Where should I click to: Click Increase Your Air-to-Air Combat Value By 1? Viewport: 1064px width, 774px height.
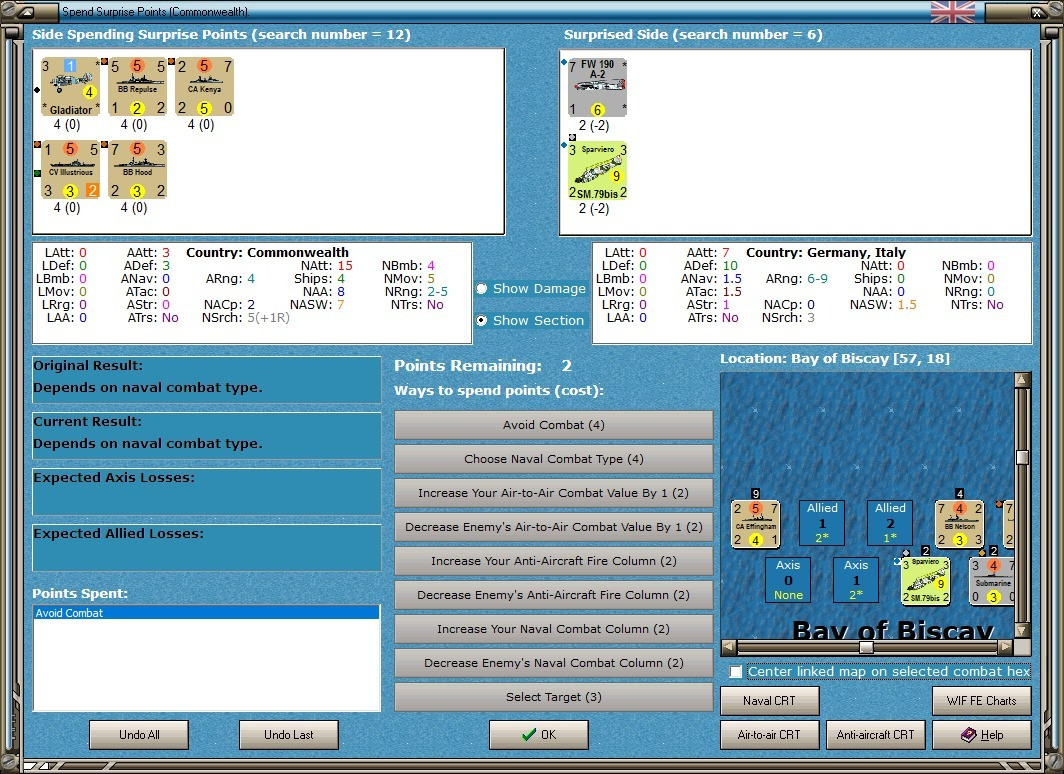click(554, 493)
